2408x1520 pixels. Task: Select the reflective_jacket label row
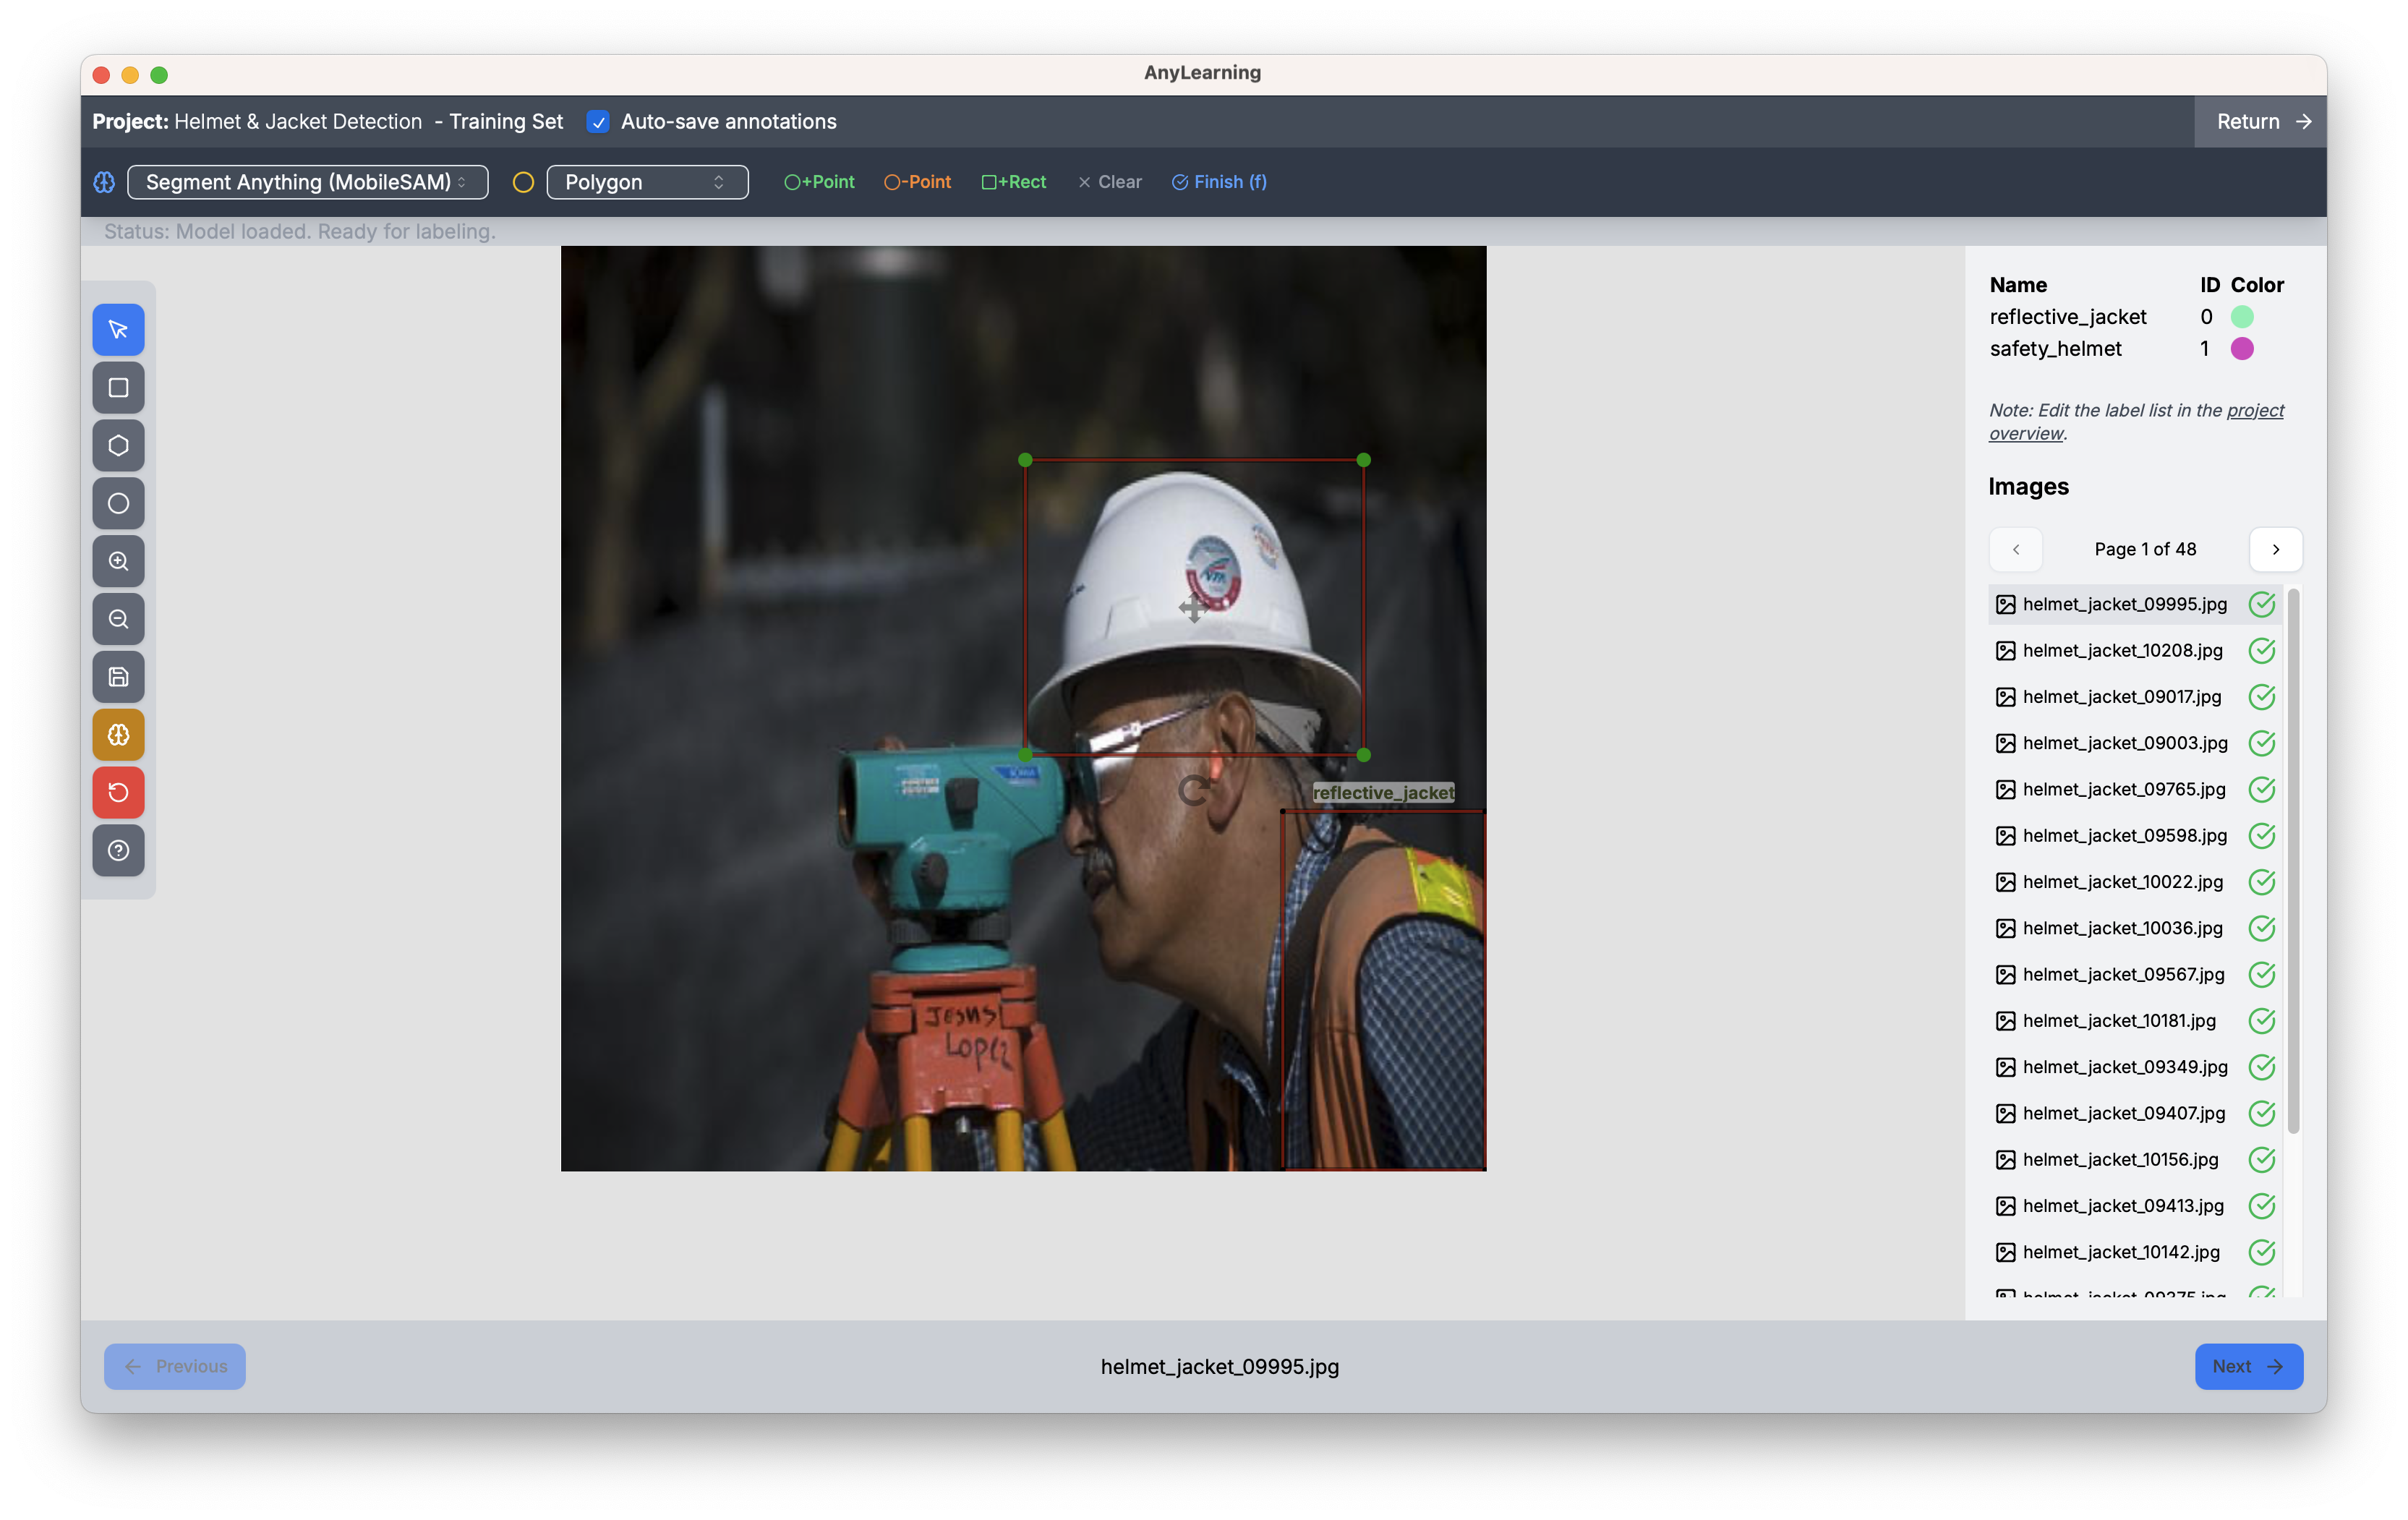coord(2137,317)
